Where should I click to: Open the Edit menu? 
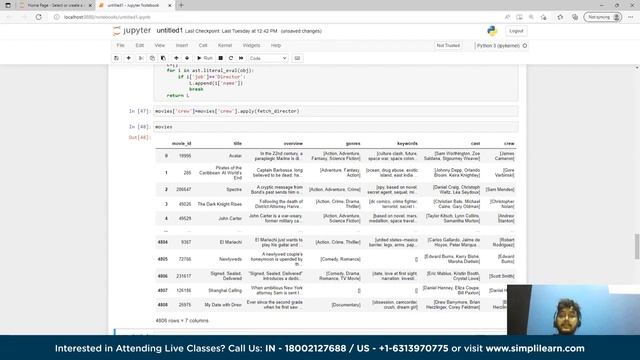(140, 45)
